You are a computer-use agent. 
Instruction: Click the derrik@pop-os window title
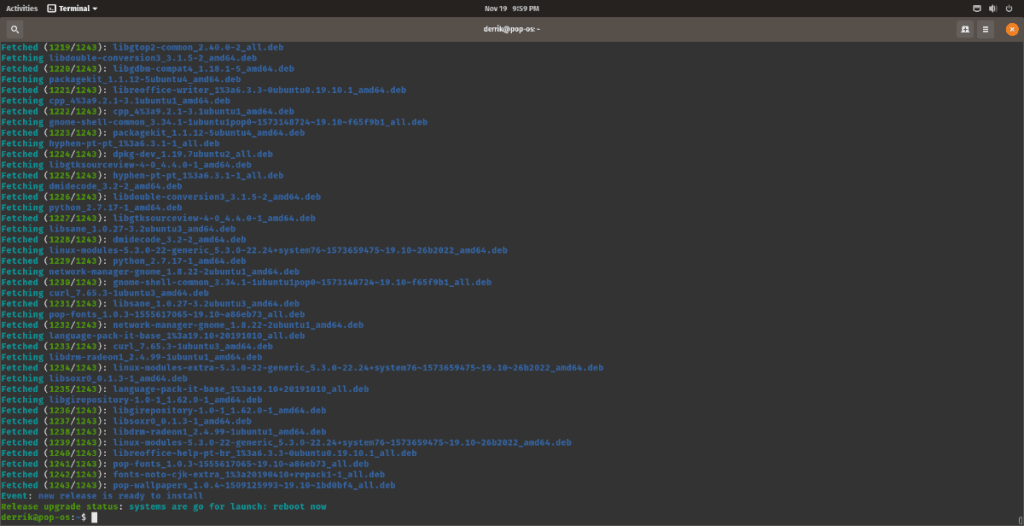point(511,30)
